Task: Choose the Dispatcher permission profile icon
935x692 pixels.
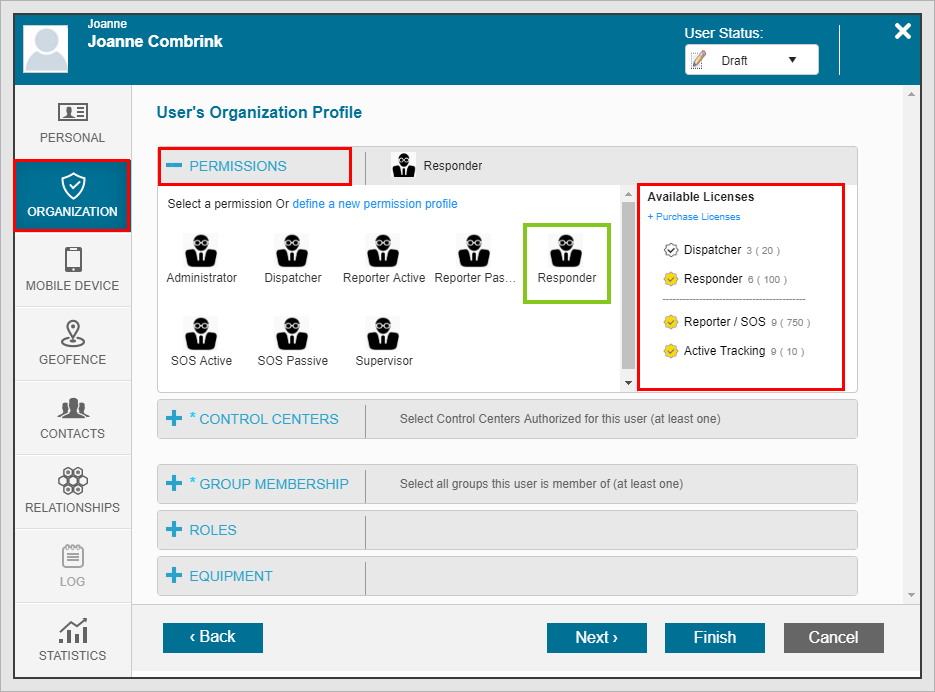Action: point(291,251)
